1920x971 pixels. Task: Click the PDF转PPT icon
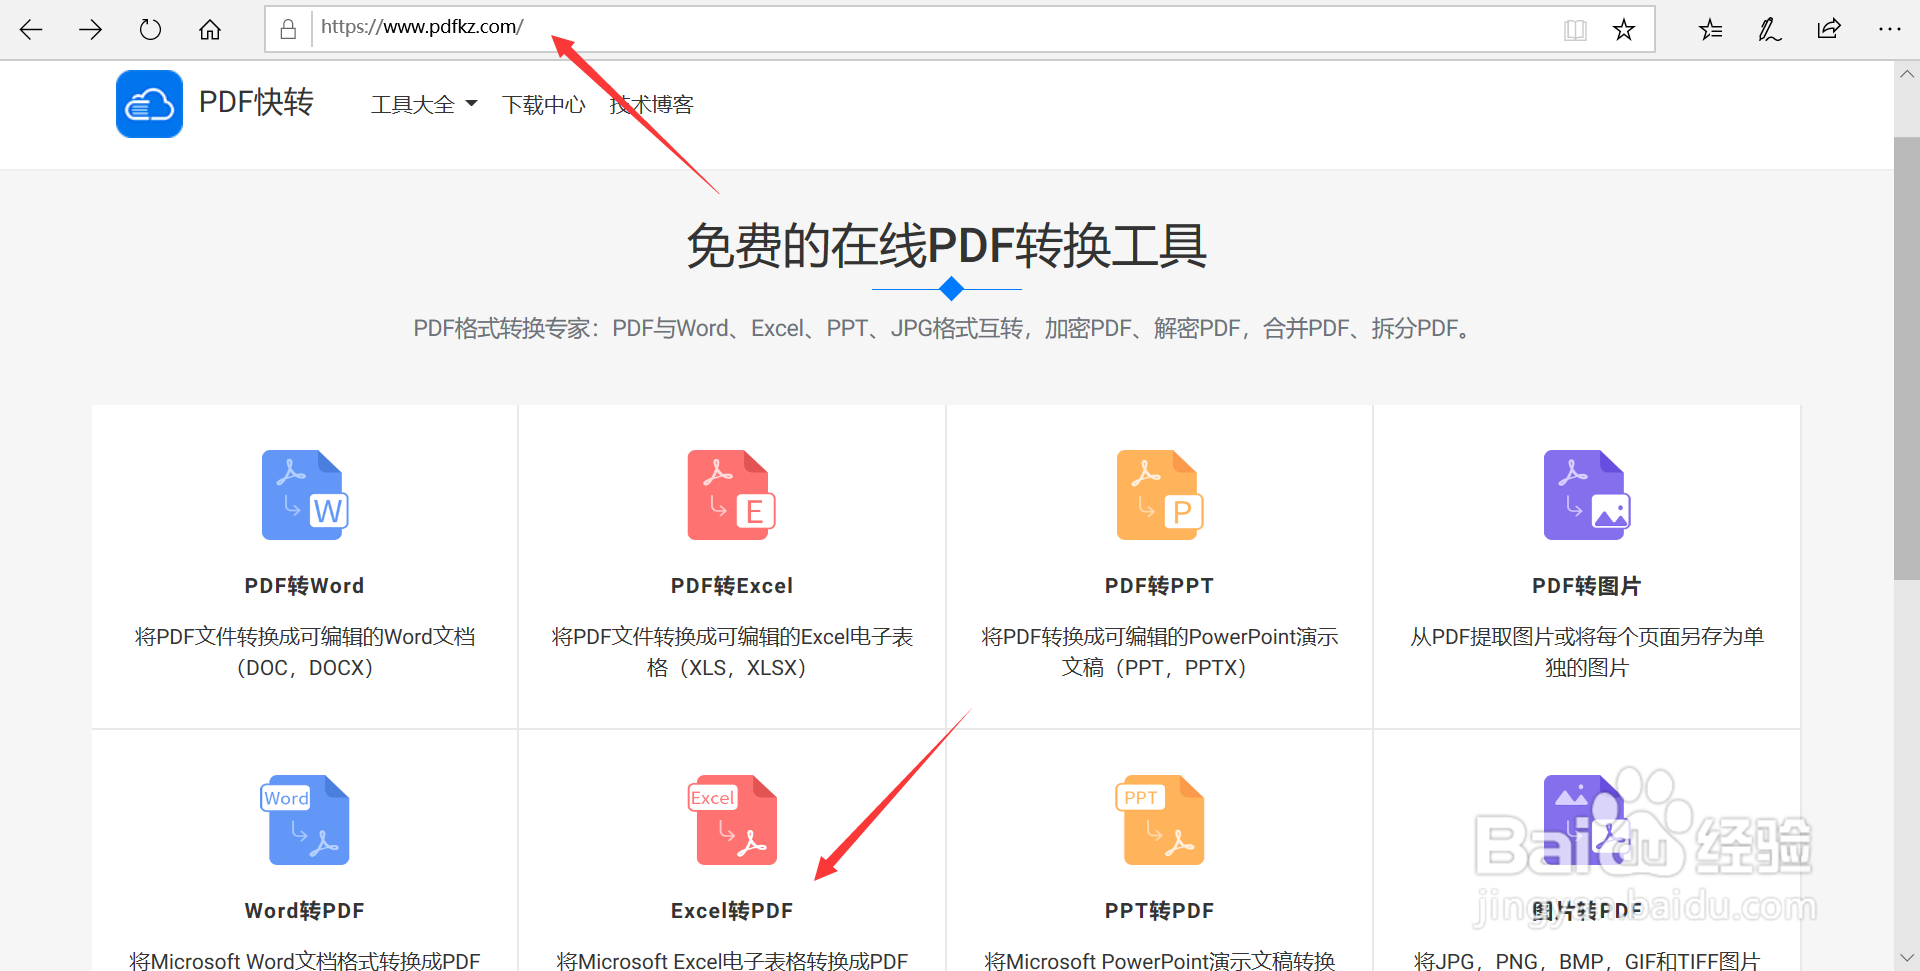pyautogui.click(x=1160, y=495)
